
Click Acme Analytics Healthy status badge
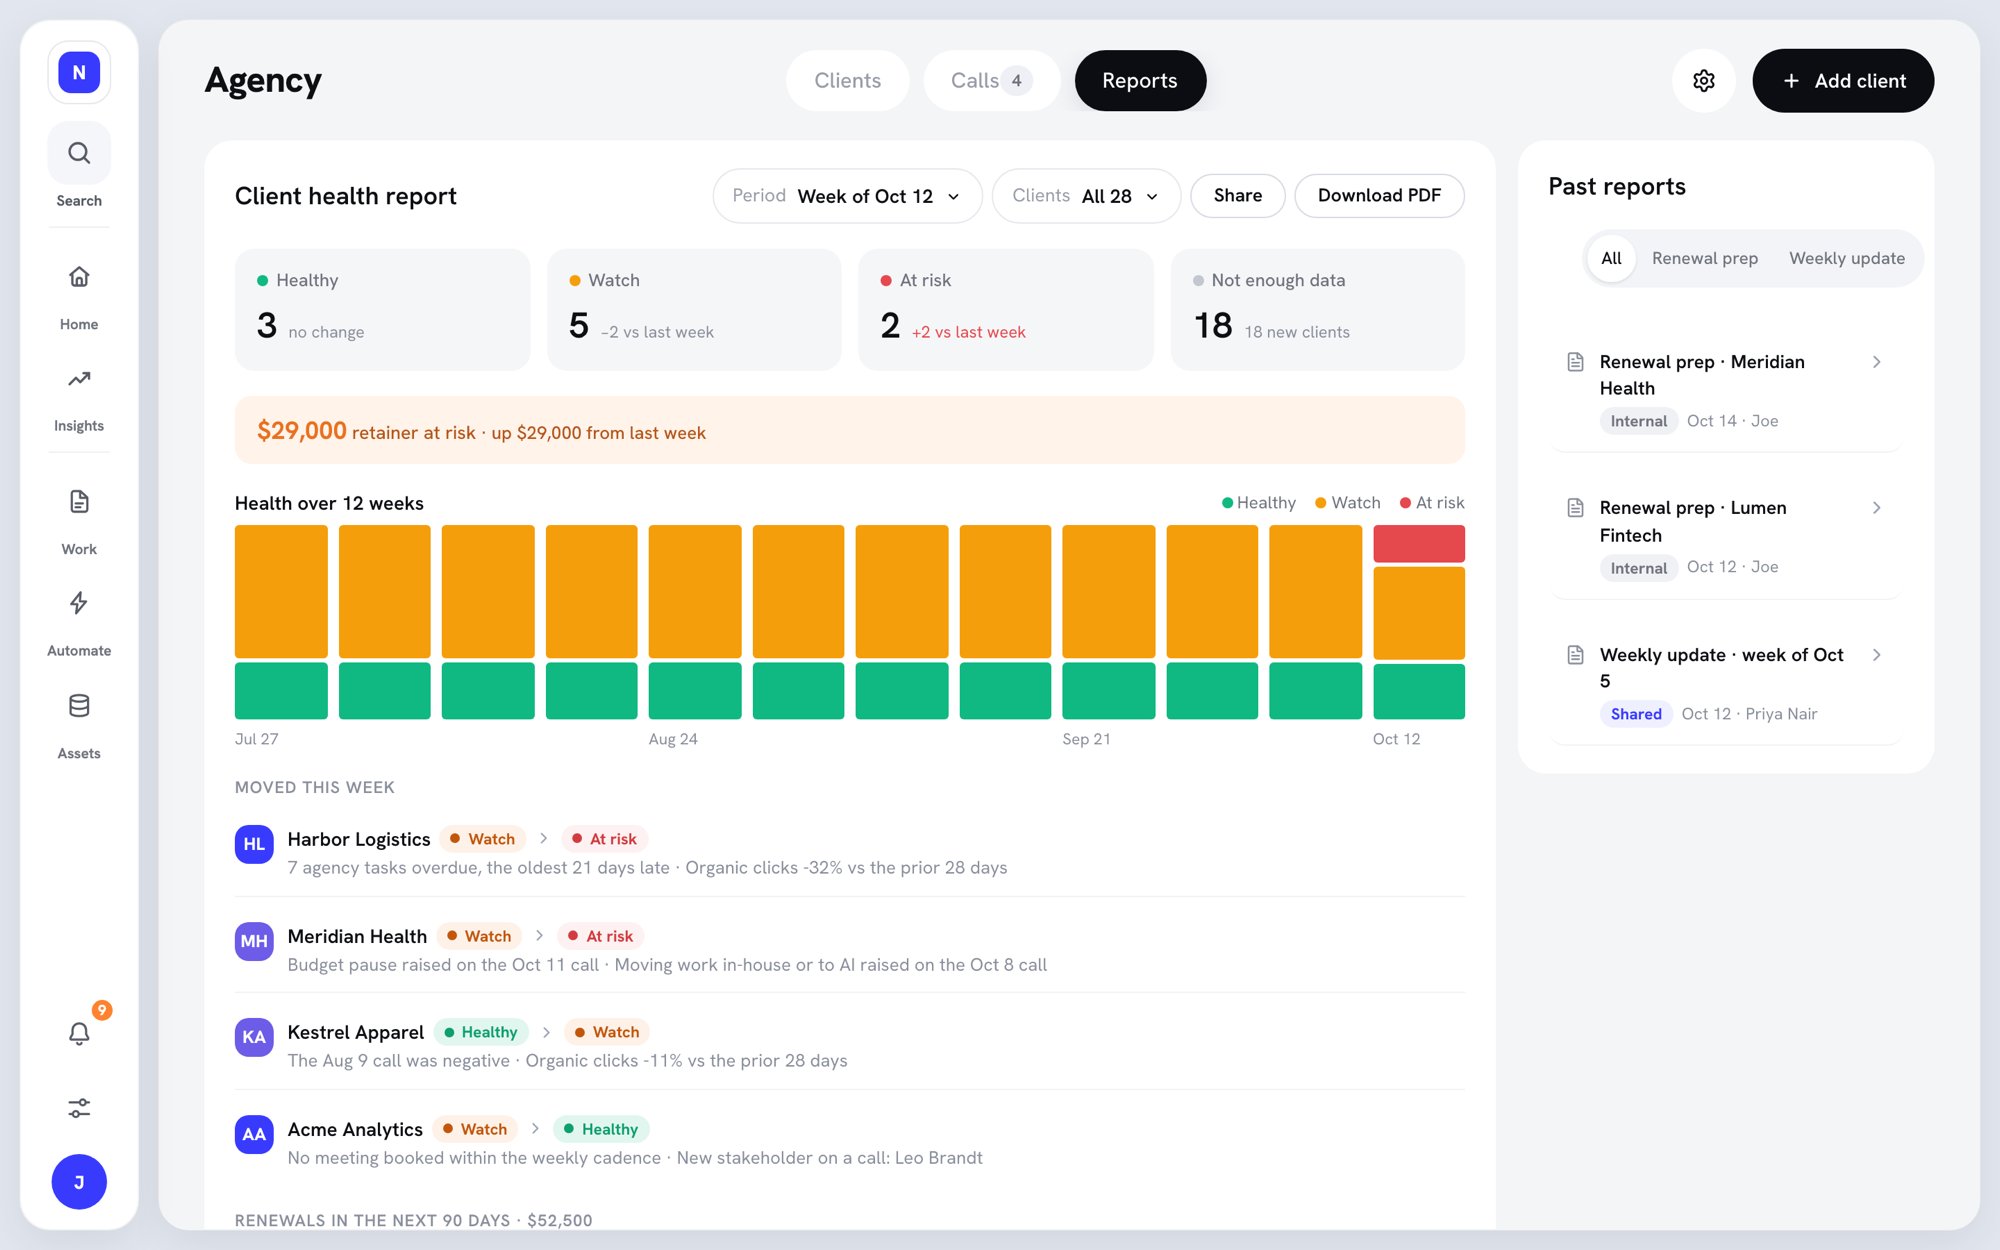601,1129
